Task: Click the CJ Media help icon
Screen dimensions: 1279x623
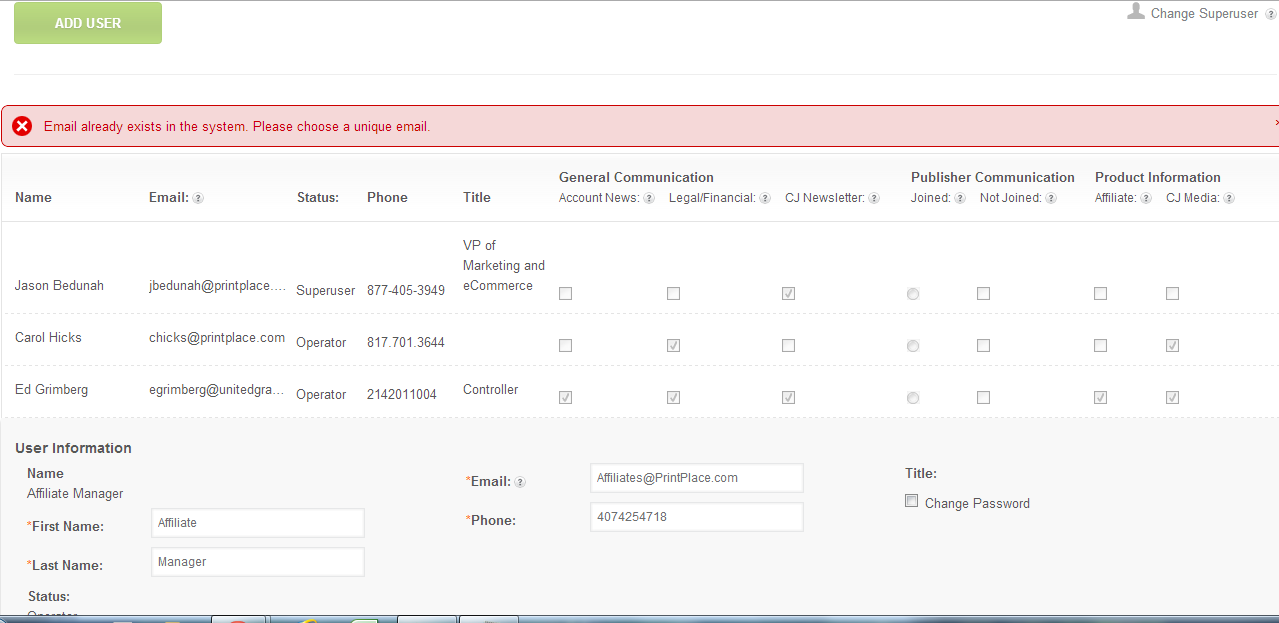Action: tap(1229, 198)
